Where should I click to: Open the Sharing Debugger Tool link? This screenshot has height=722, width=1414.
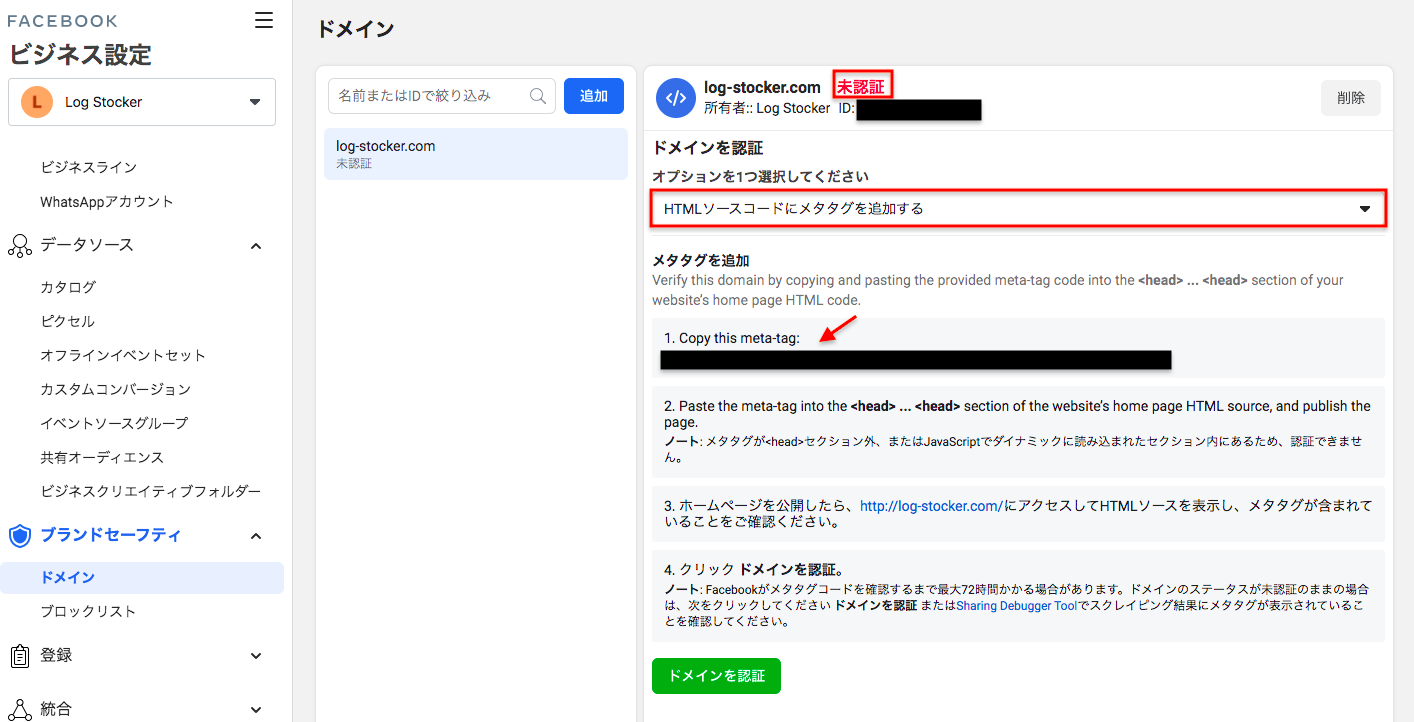point(1016,605)
